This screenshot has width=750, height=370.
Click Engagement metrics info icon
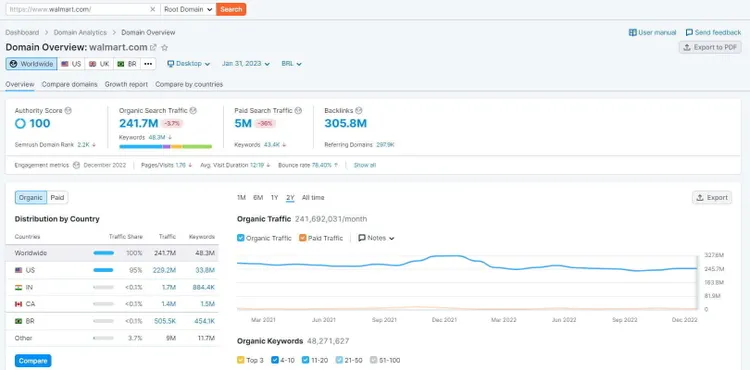click(76, 165)
